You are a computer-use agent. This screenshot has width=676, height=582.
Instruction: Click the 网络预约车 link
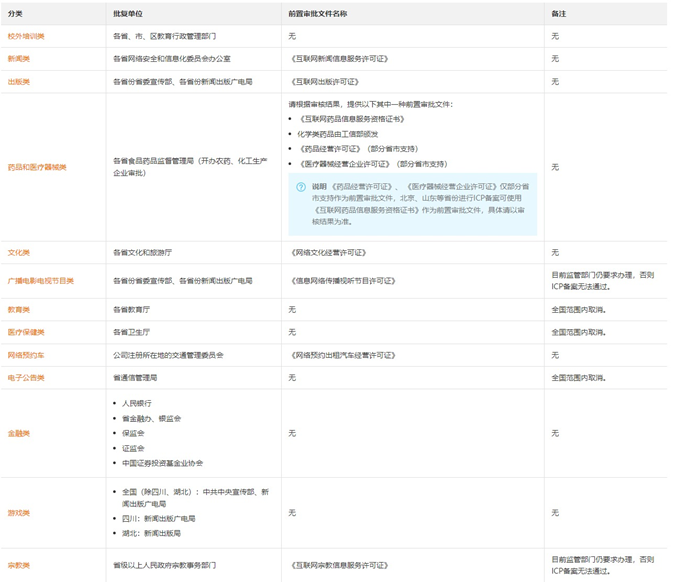[26, 355]
